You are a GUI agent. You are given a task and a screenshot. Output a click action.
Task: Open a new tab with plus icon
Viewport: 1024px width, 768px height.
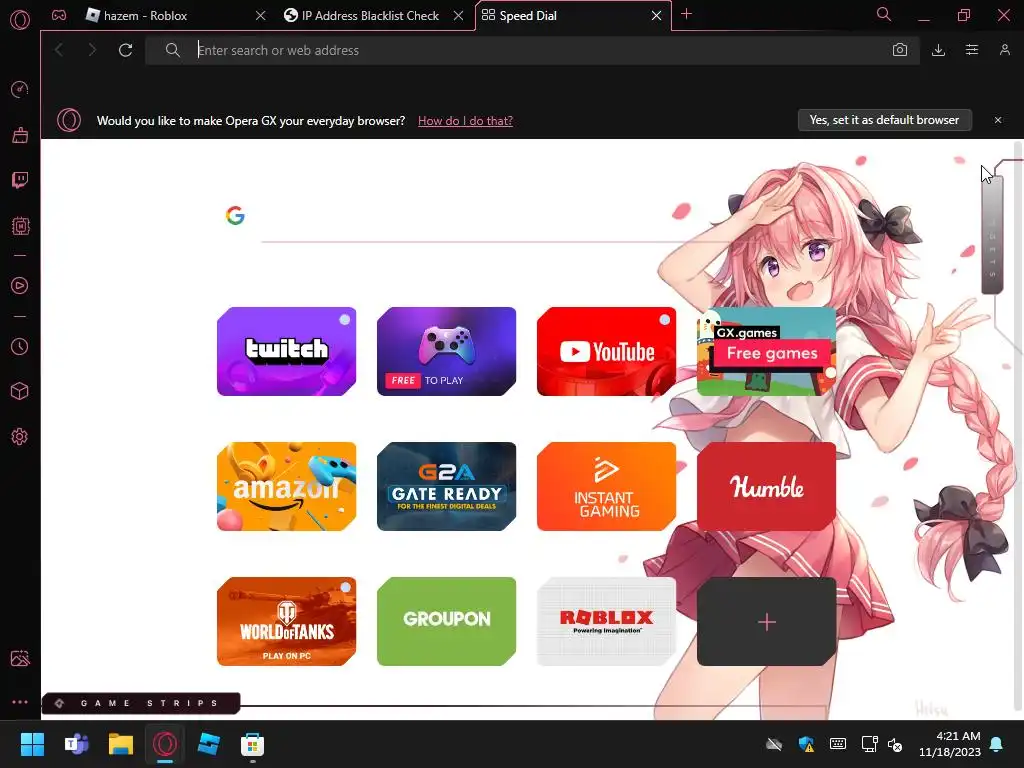click(686, 14)
